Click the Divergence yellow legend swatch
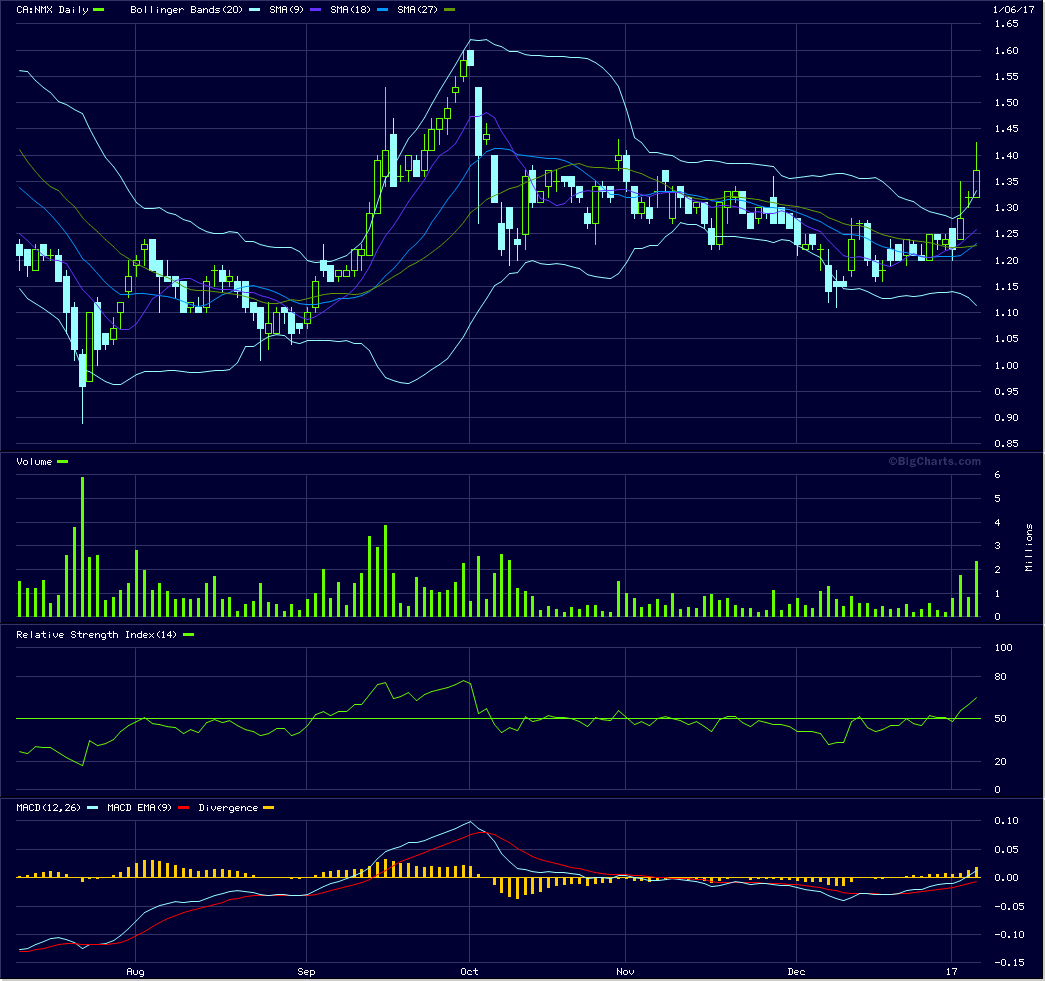The image size is (1045, 981). [269, 808]
